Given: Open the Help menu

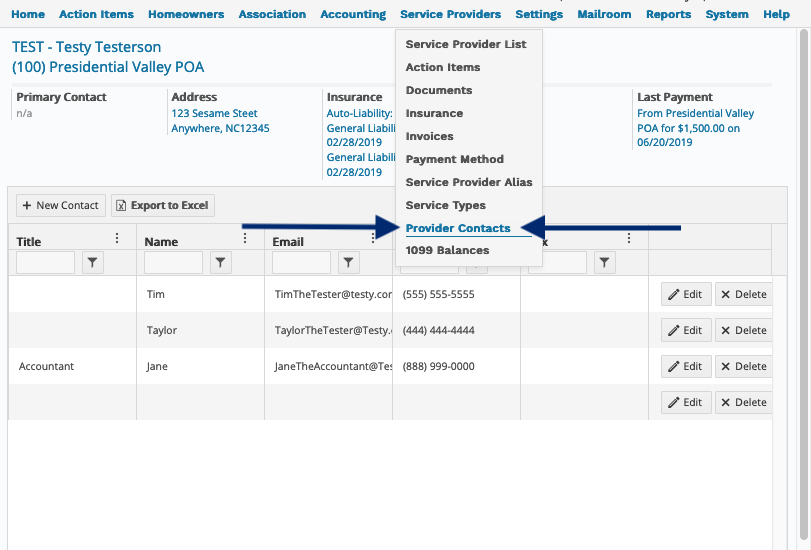Looking at the screenshot, I should [776, 14].
